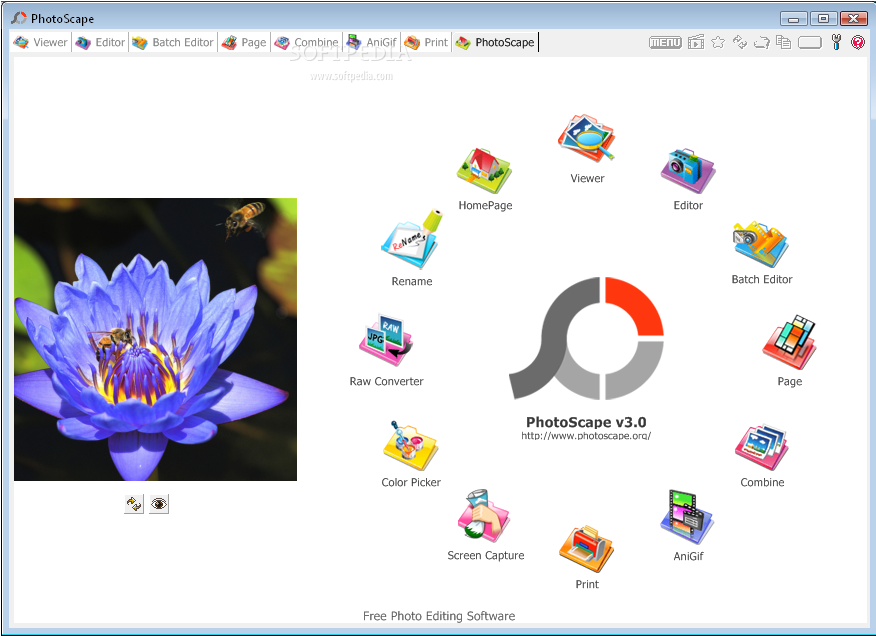Launch the AniGif filmstrip icon in circle
This screenshot has width=876, height=636.
coord(687,517)
